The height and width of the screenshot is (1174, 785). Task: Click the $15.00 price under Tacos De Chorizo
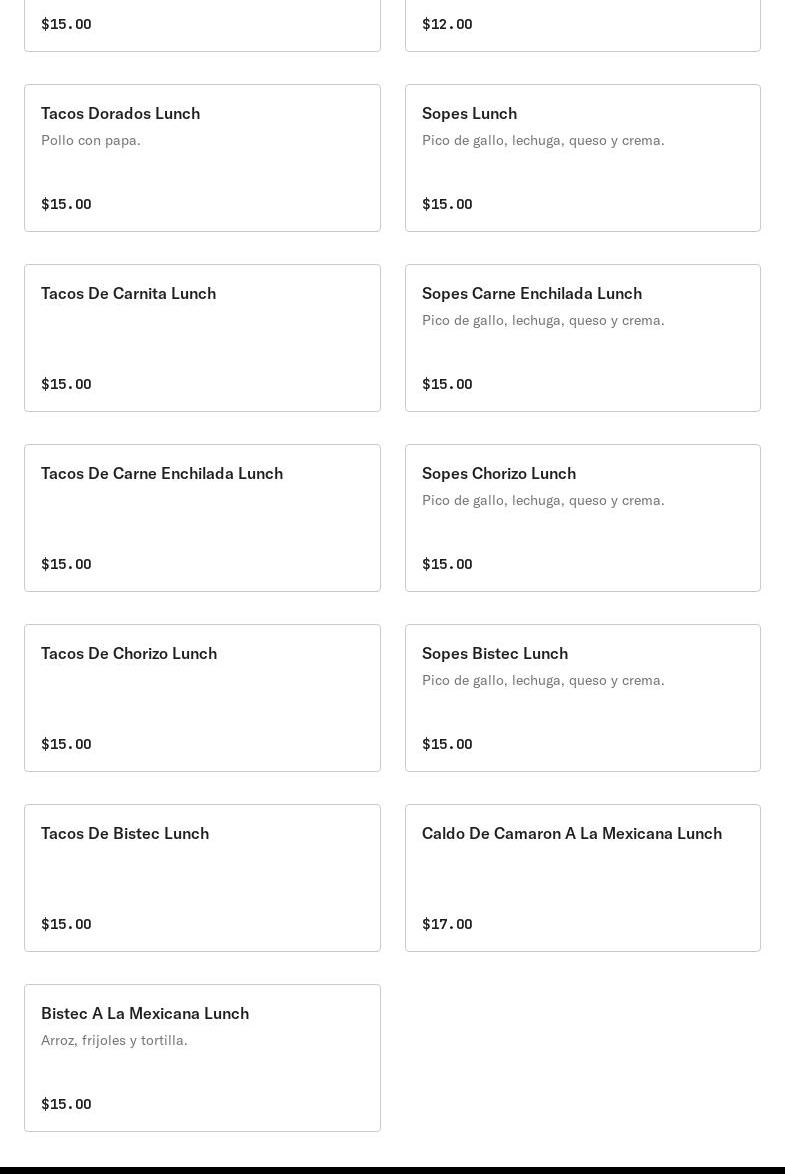[66, 744]
